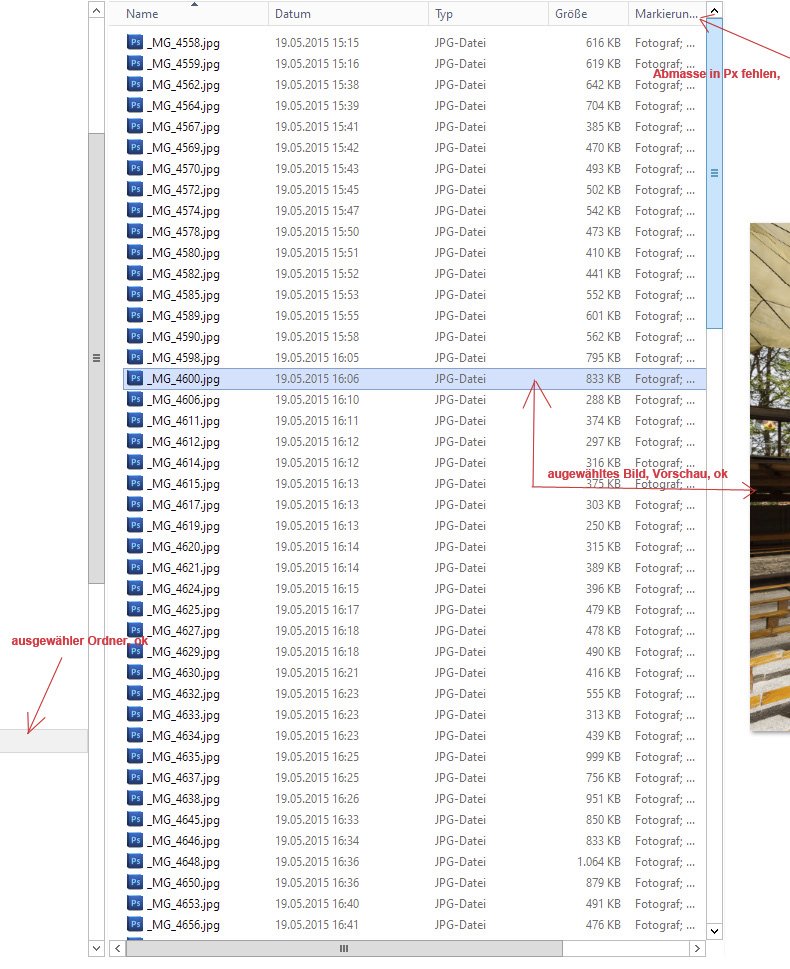
Task: Click the preview image of the pavilion
Action: pyautogui.click(x=770, y=477)
